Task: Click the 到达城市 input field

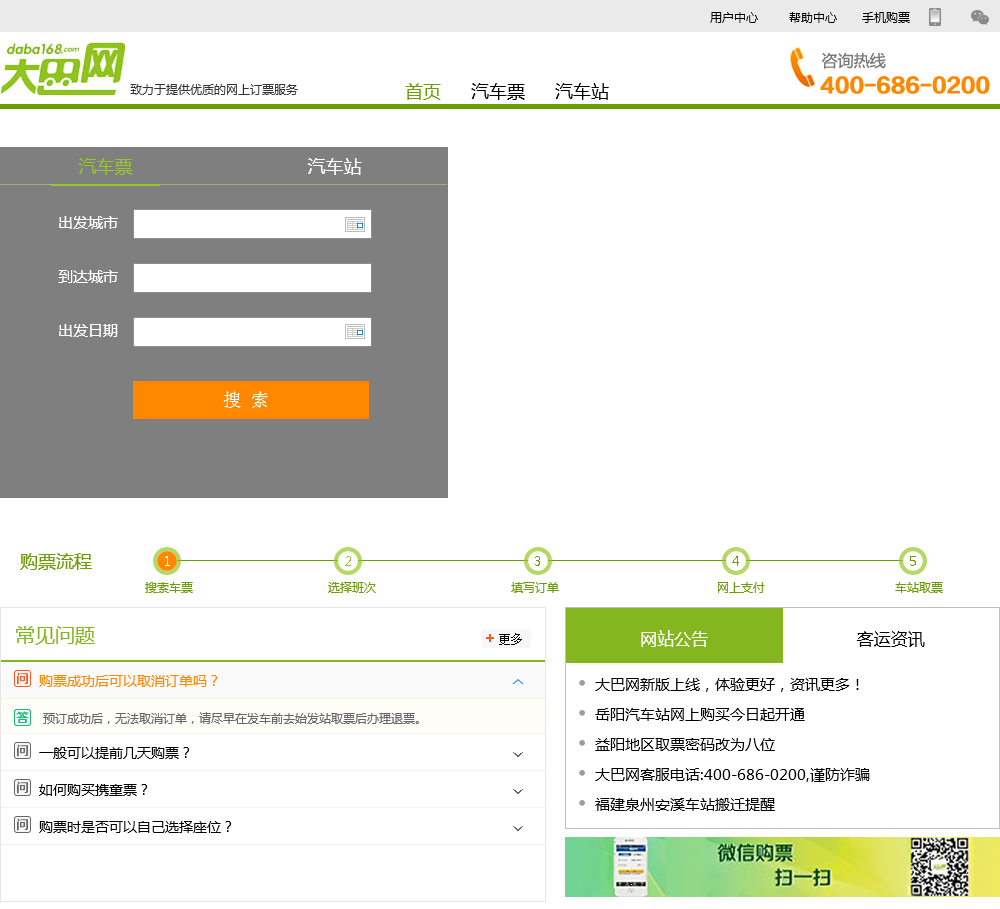Action: coord(253,278)
